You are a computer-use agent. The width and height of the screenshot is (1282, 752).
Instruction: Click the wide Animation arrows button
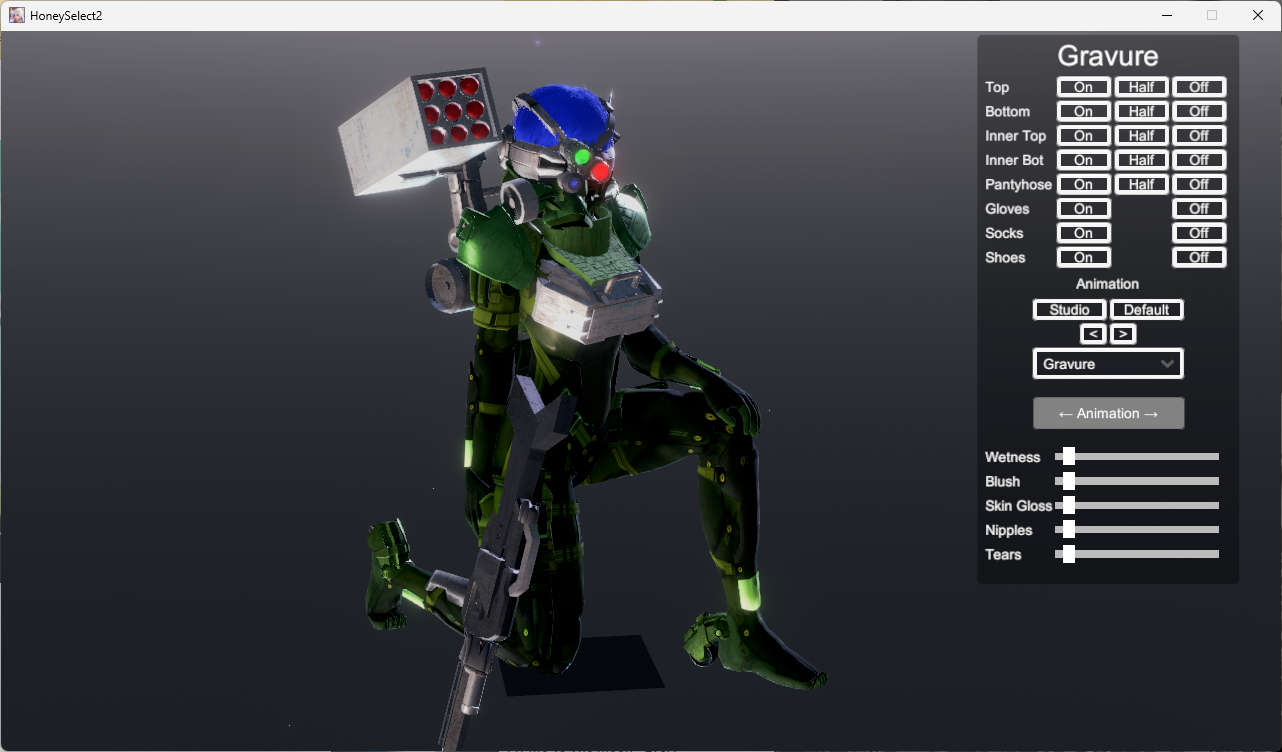pos(1108,413)
